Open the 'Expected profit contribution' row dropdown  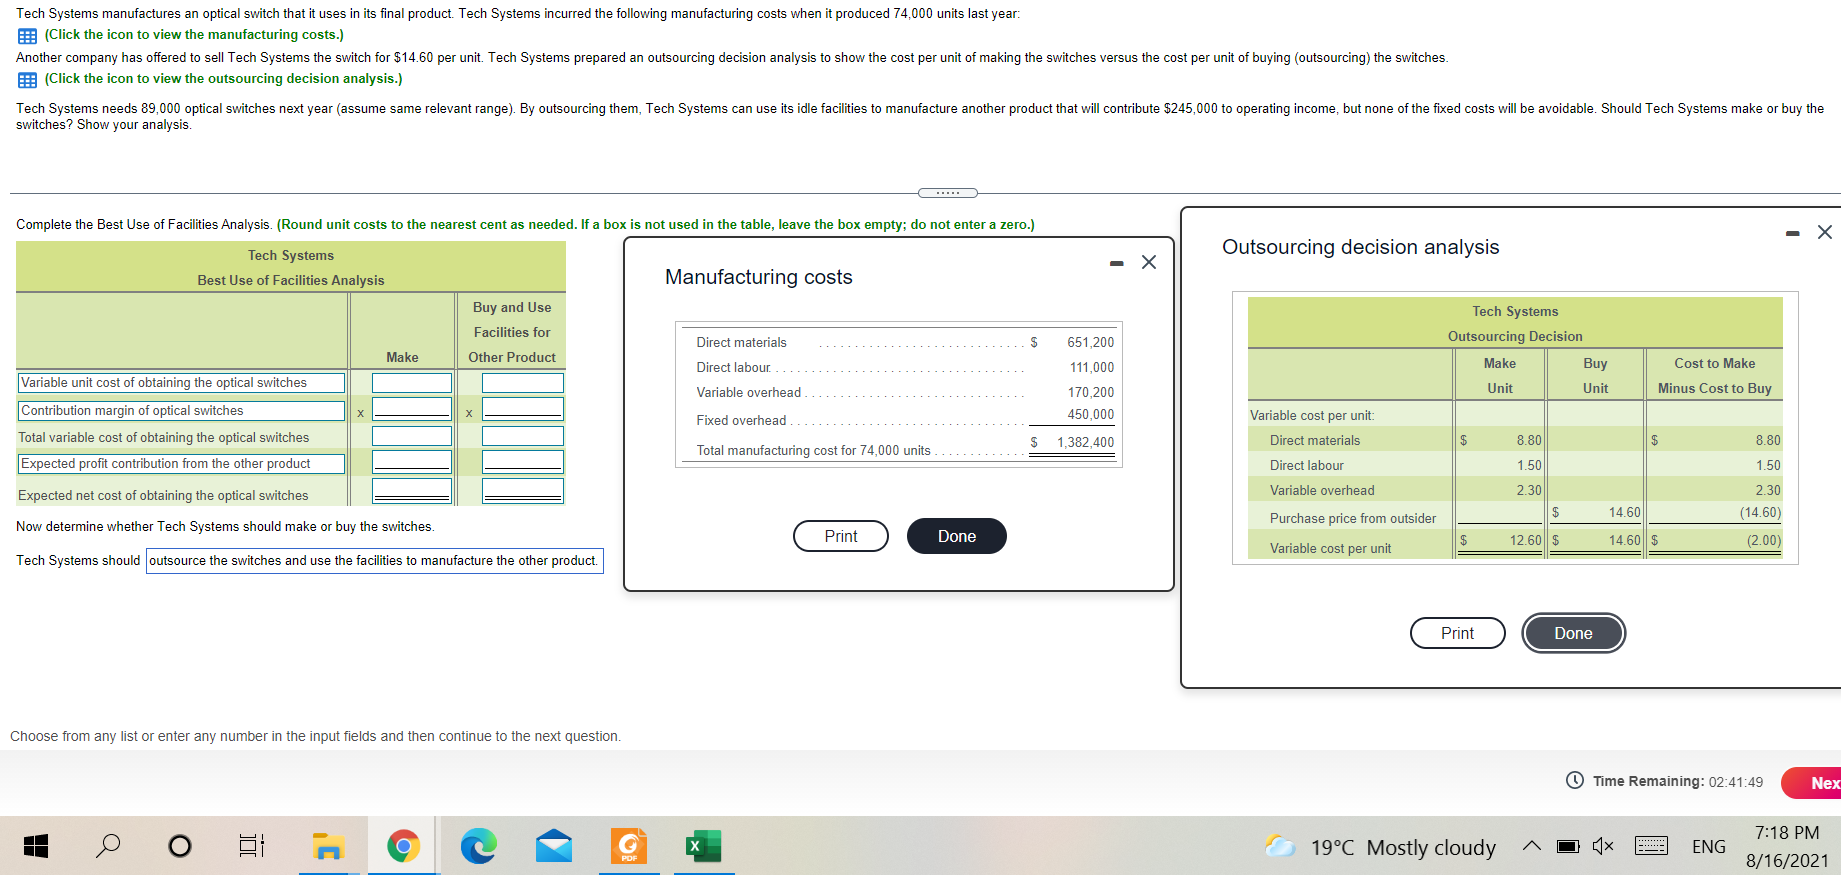[x=181, y=464]
